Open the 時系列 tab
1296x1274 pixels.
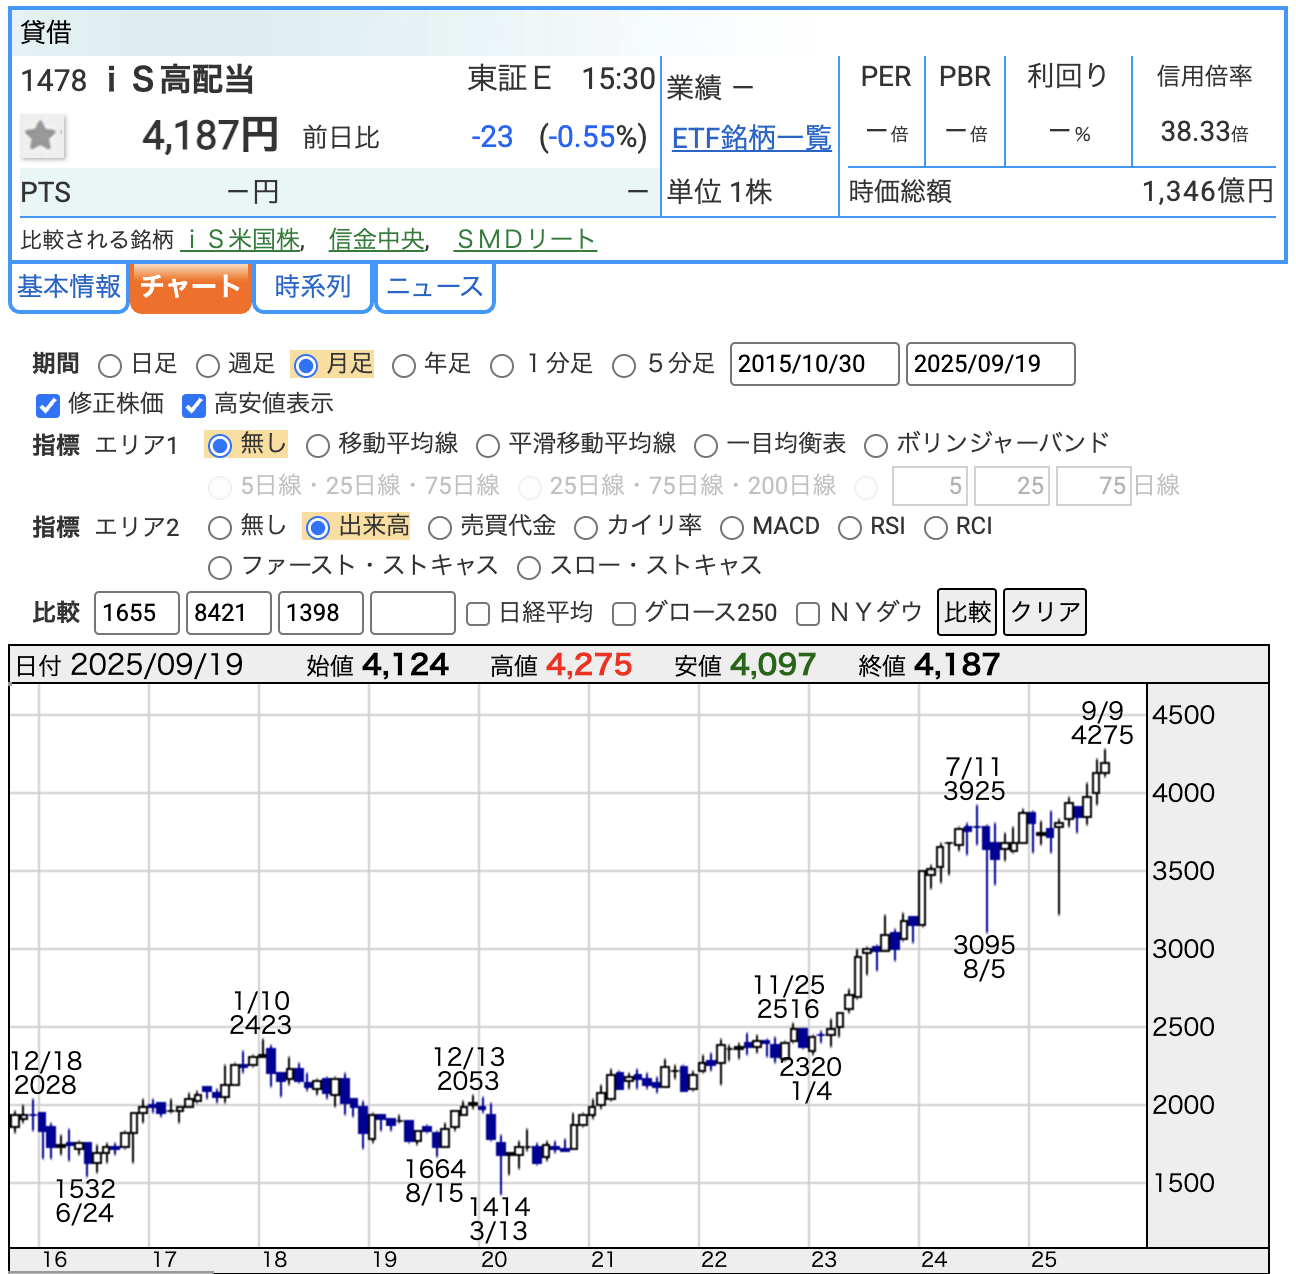(313, 287)
